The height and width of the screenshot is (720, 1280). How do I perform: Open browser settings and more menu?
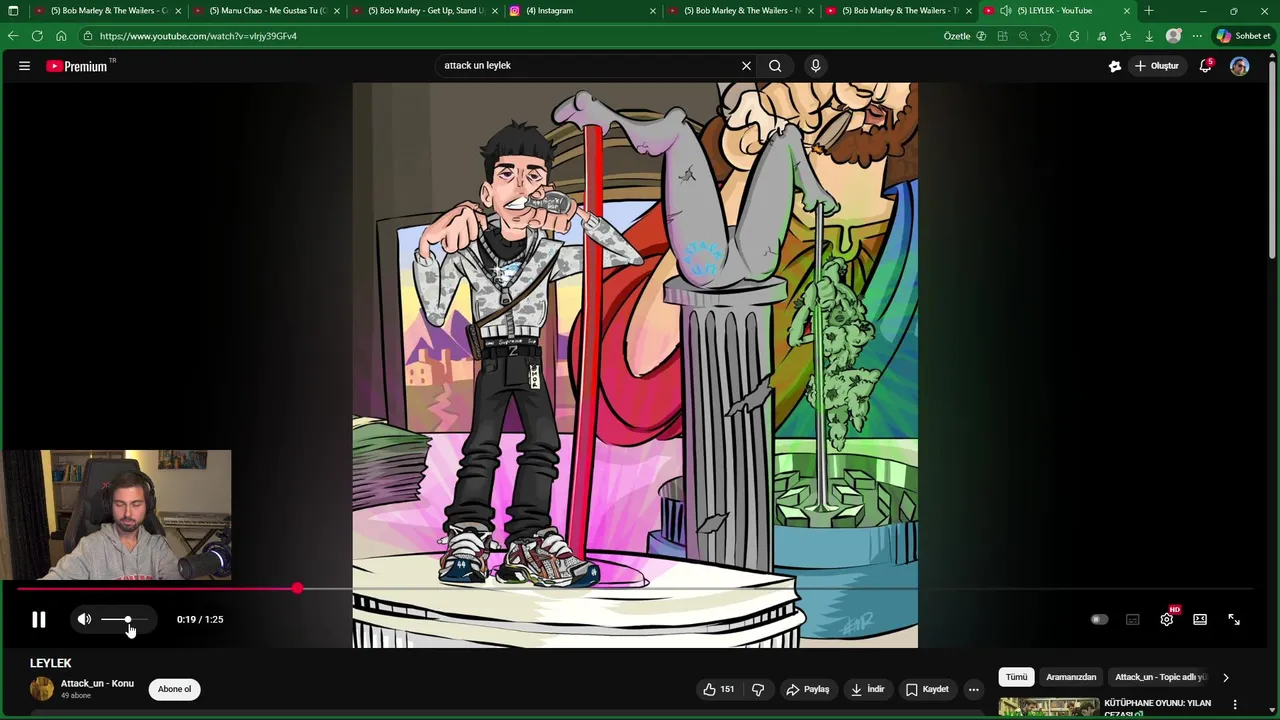tap(1197, 36)
